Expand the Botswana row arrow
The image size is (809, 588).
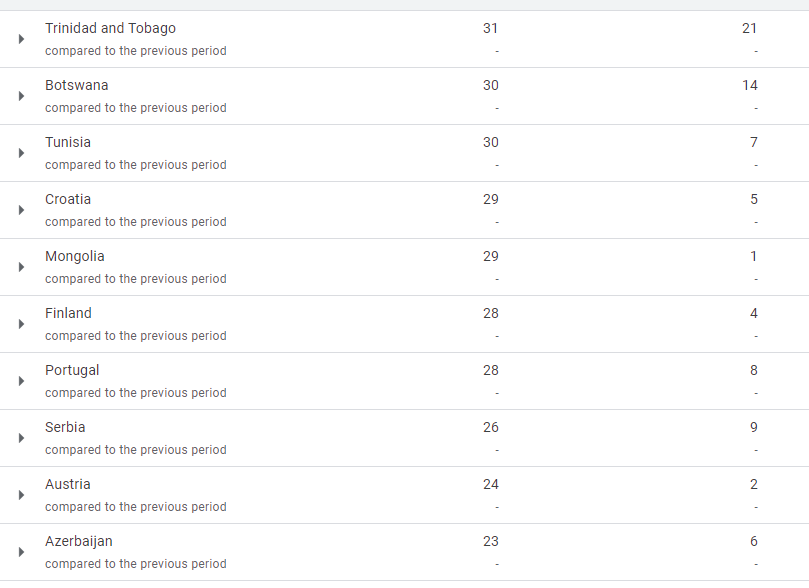(x=21, y=96)
